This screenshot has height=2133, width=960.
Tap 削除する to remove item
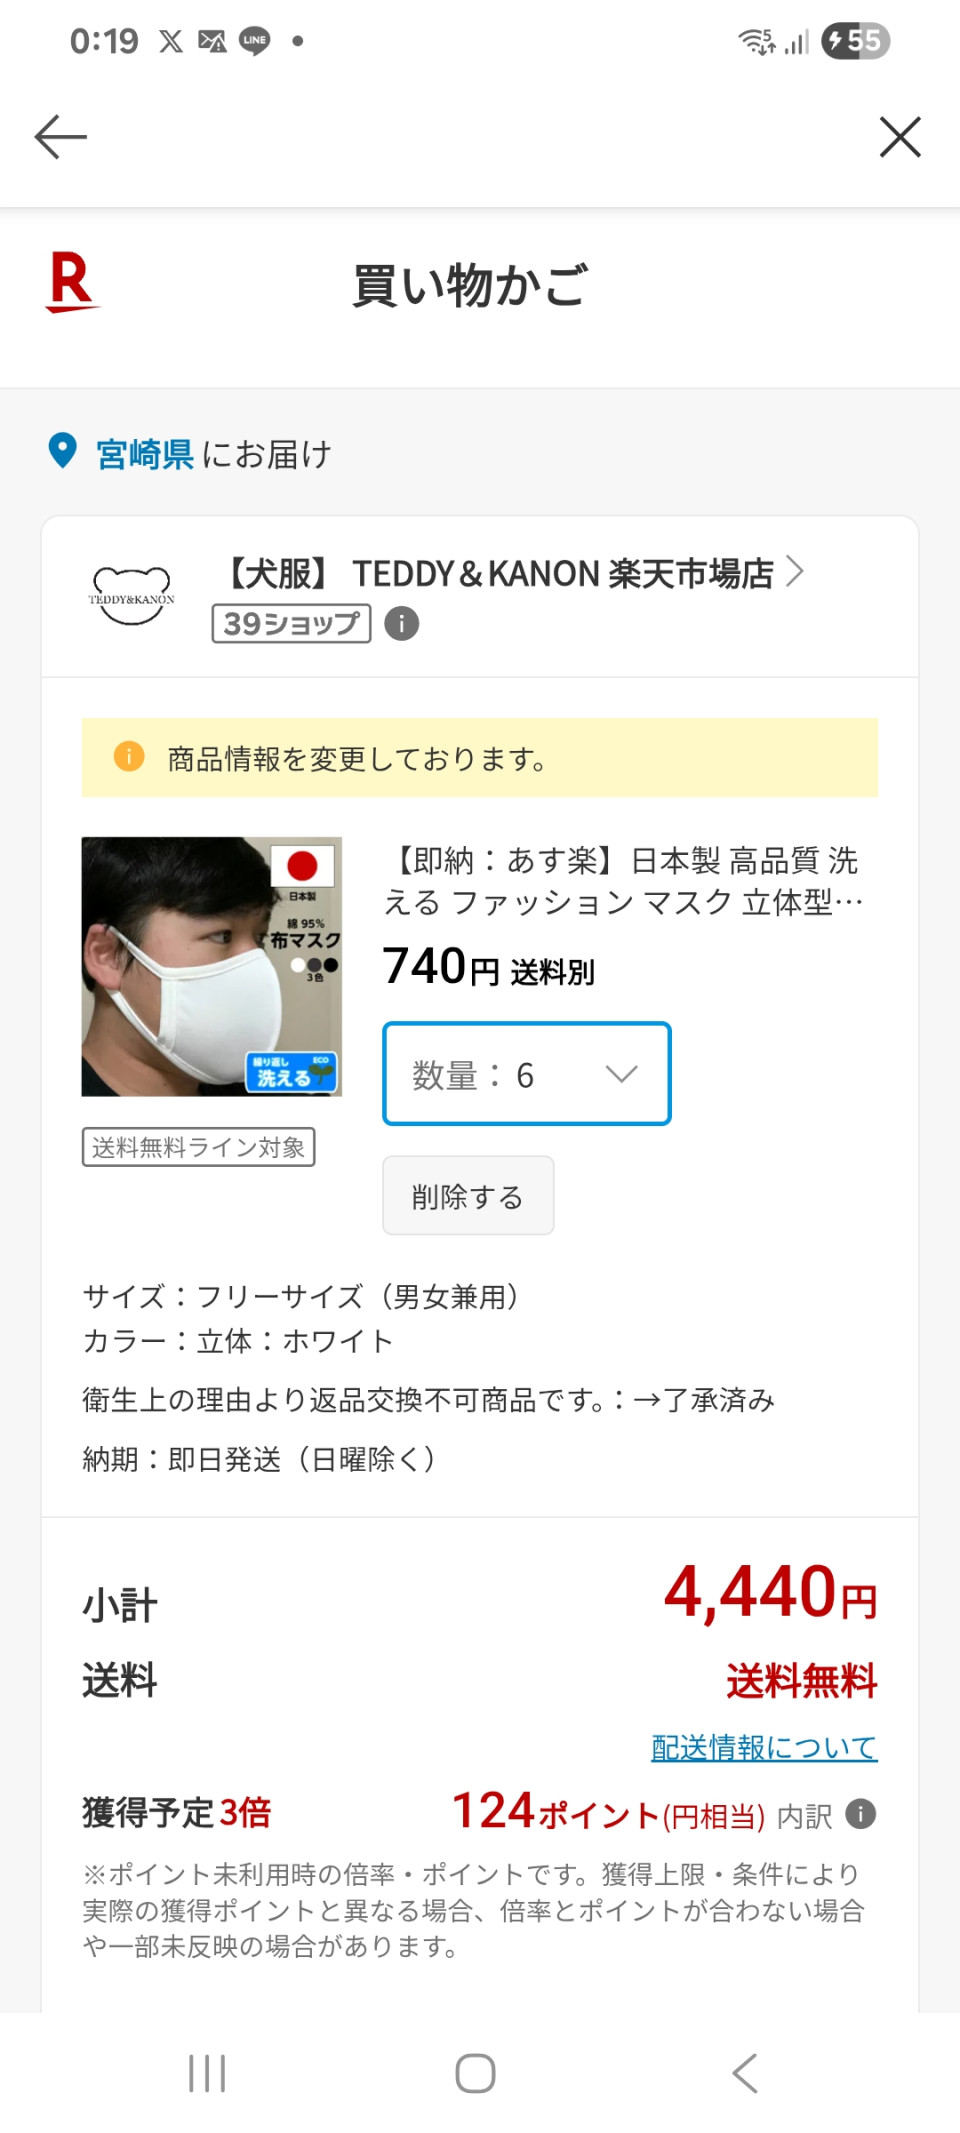[468, 1196]
